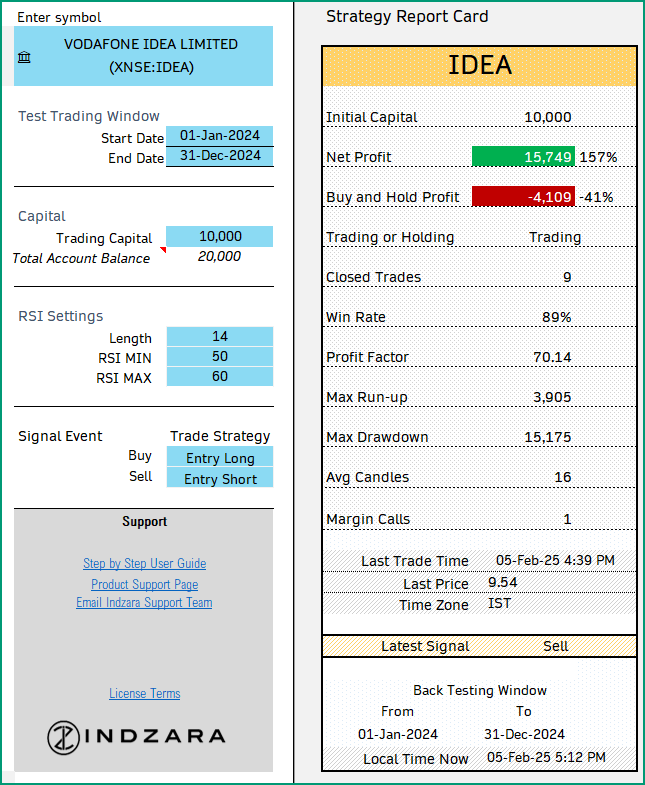The image size is (645, 785).
Task: Click Last Trade Time 05-Feb-25 4:39 PM
Action: 555,560
